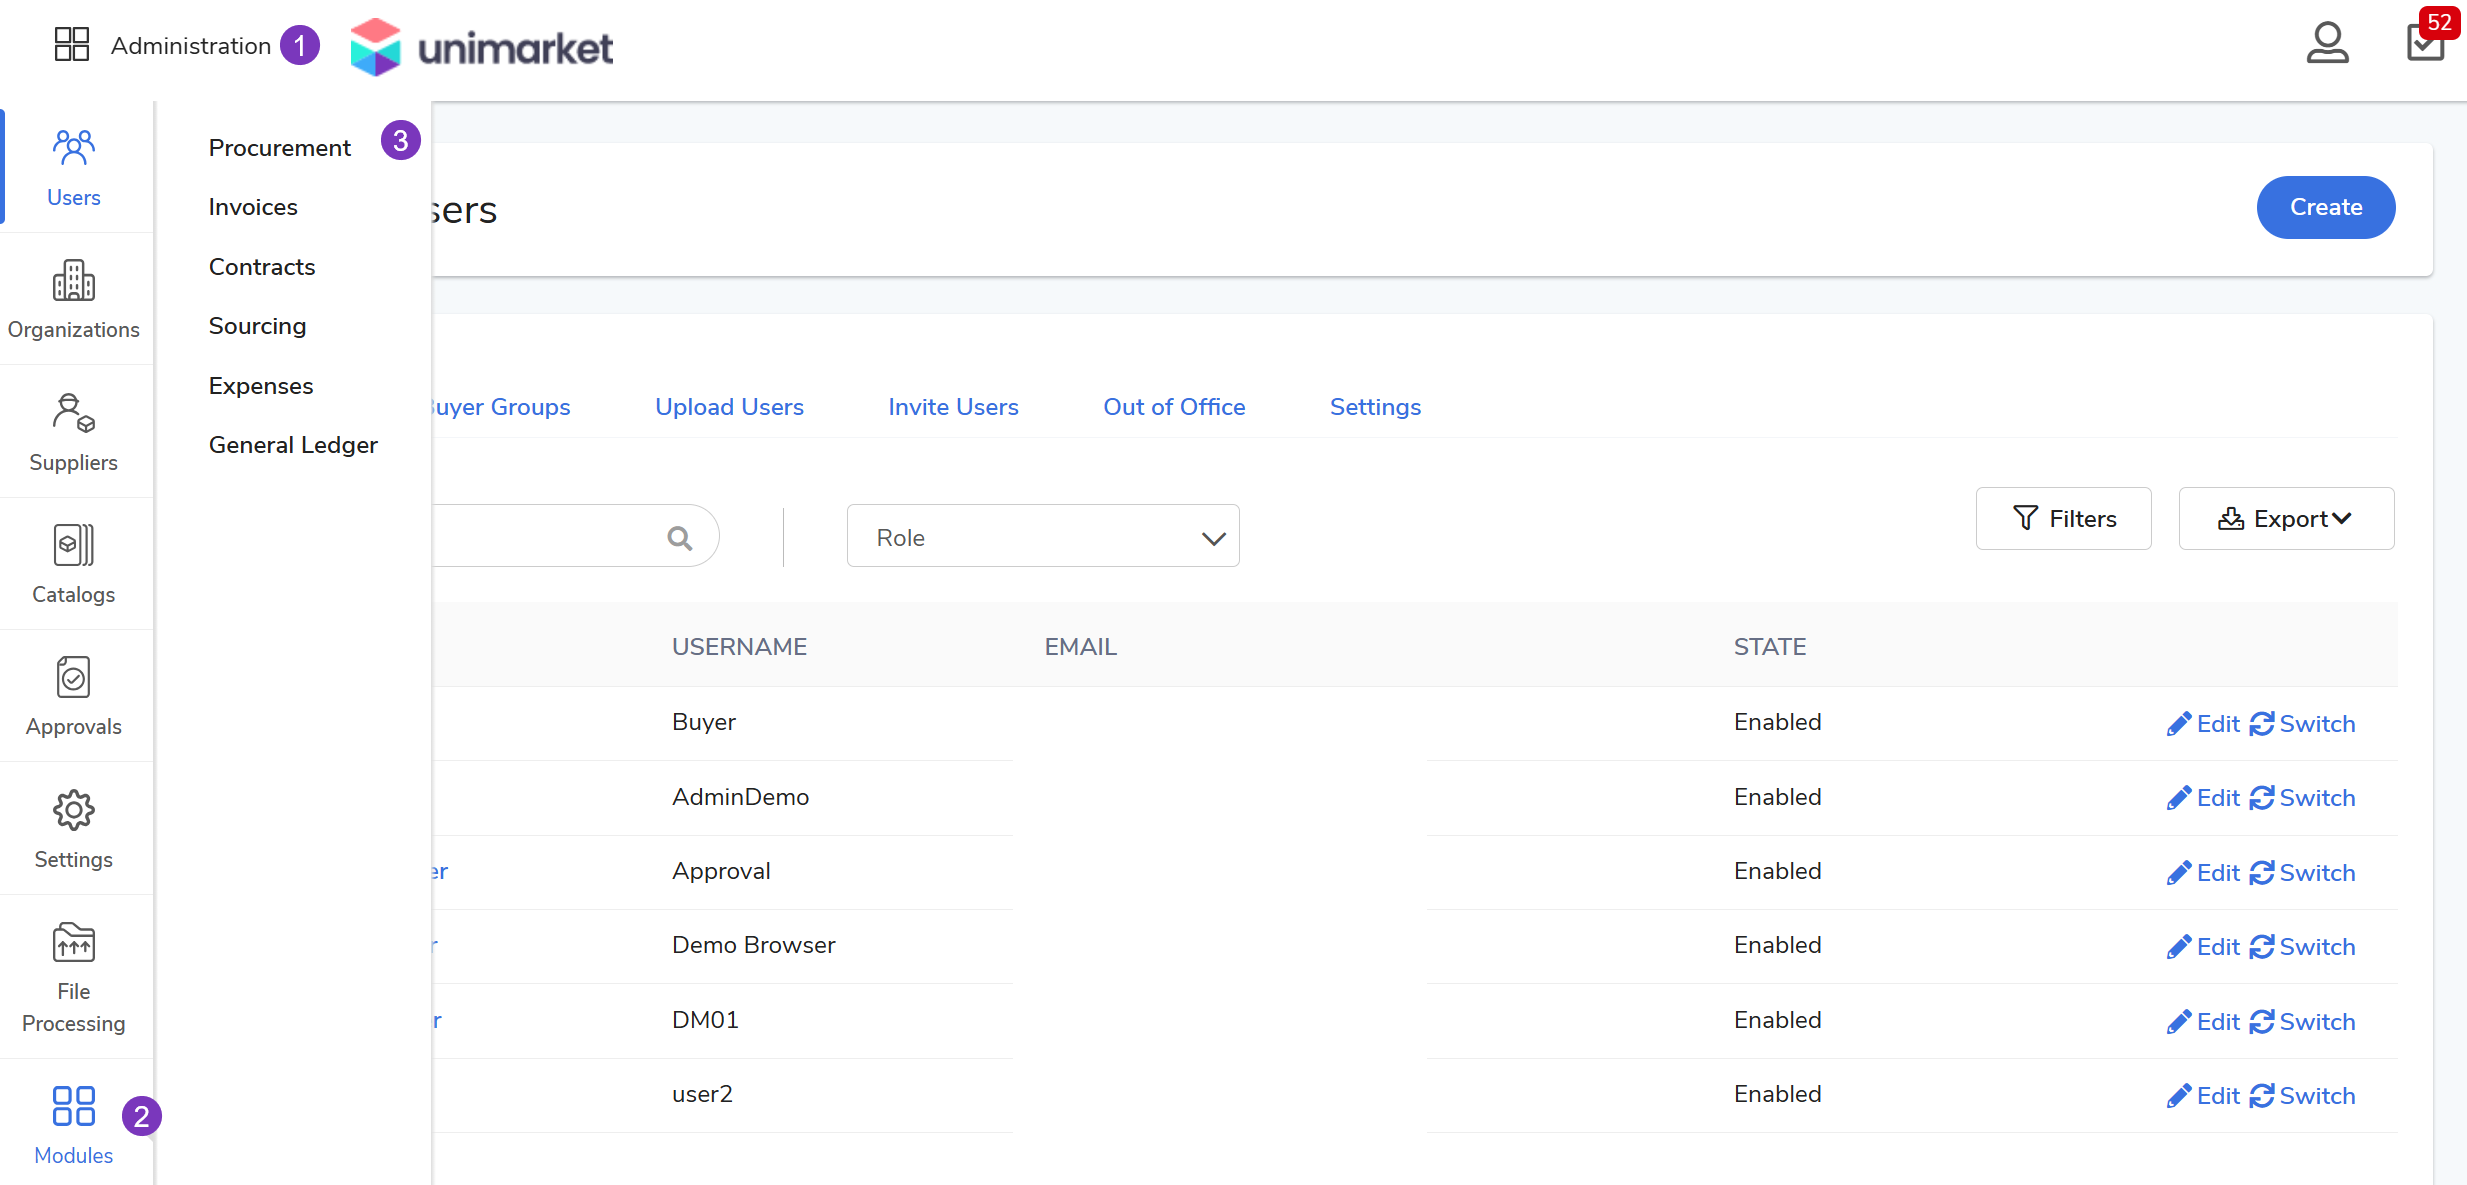Open the Users sidebar icon

[x=74, y=167]
